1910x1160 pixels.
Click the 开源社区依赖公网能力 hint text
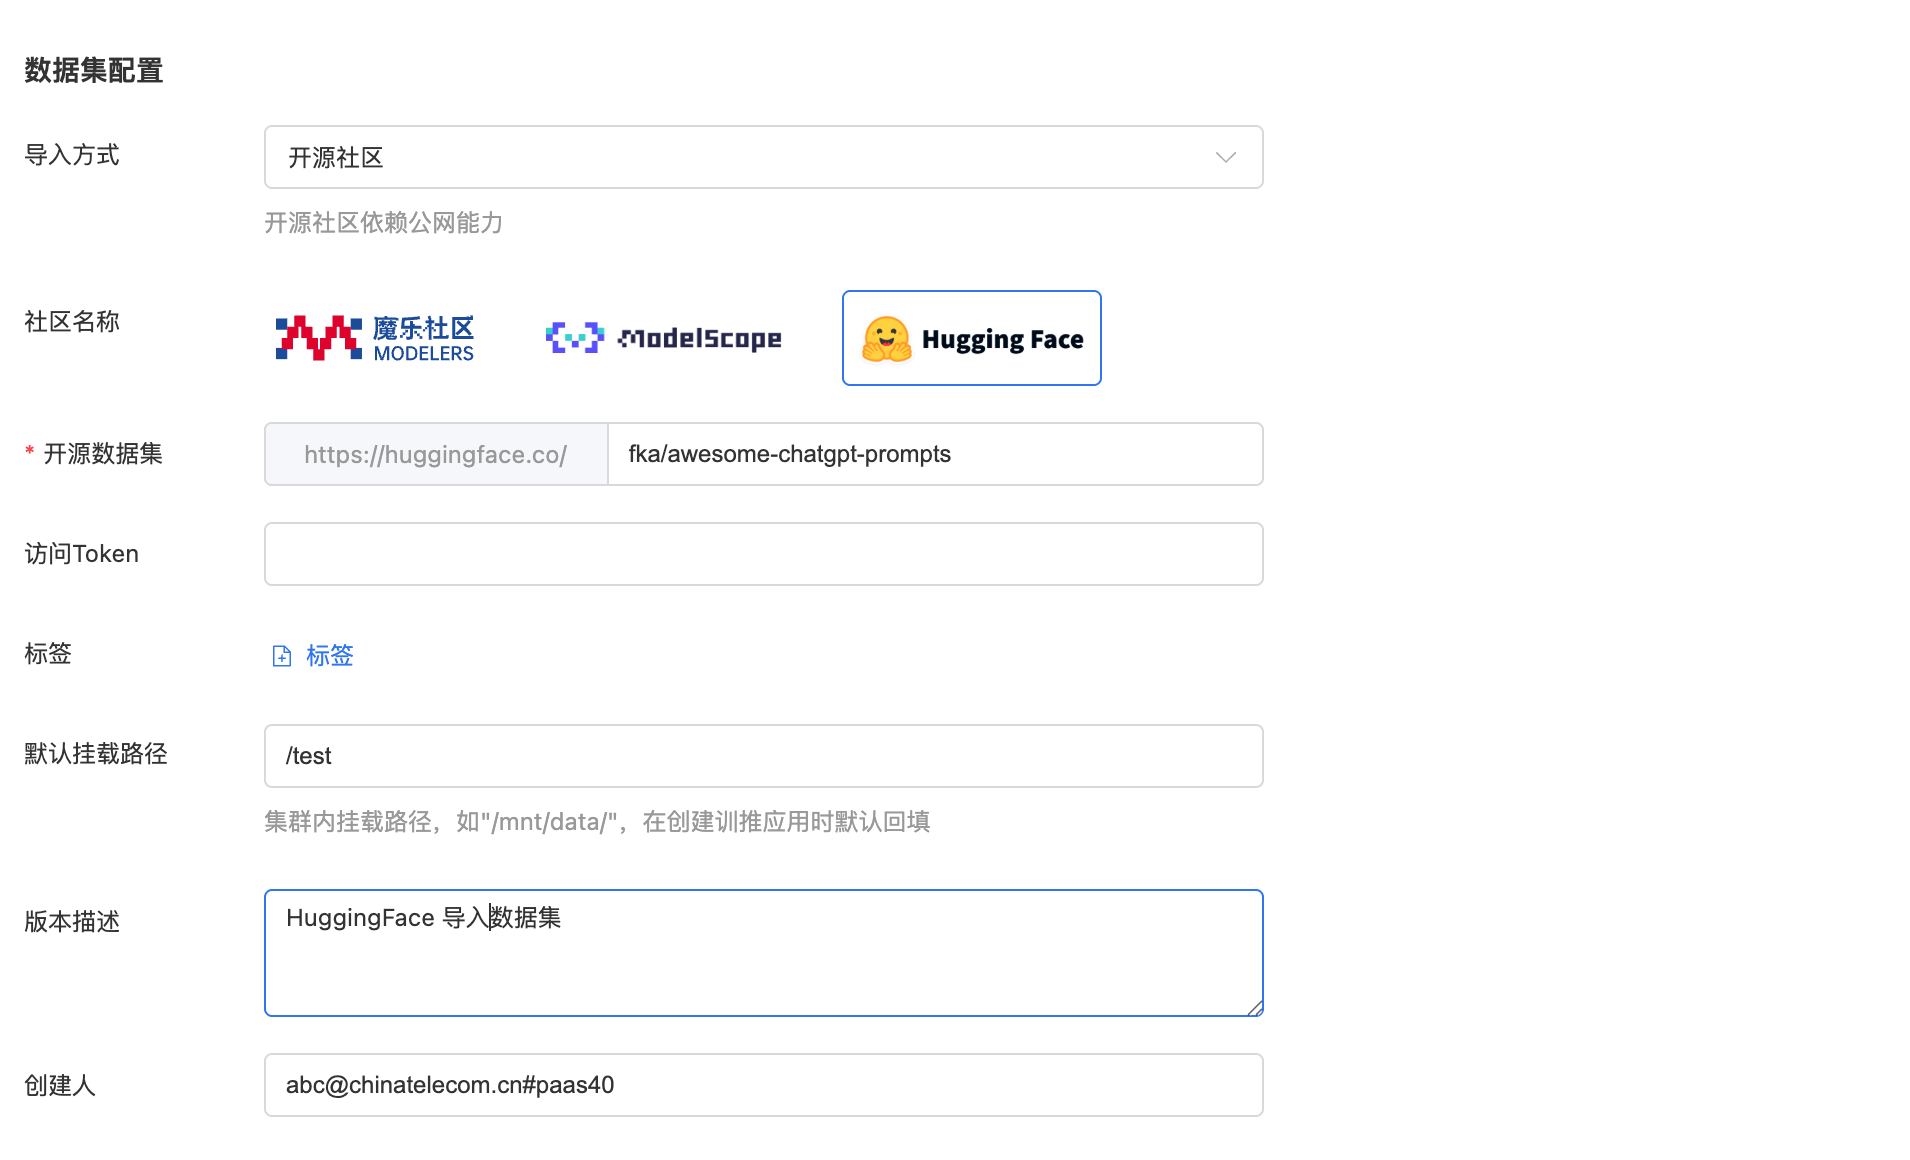pyautogui.click(x=384, y=223)
